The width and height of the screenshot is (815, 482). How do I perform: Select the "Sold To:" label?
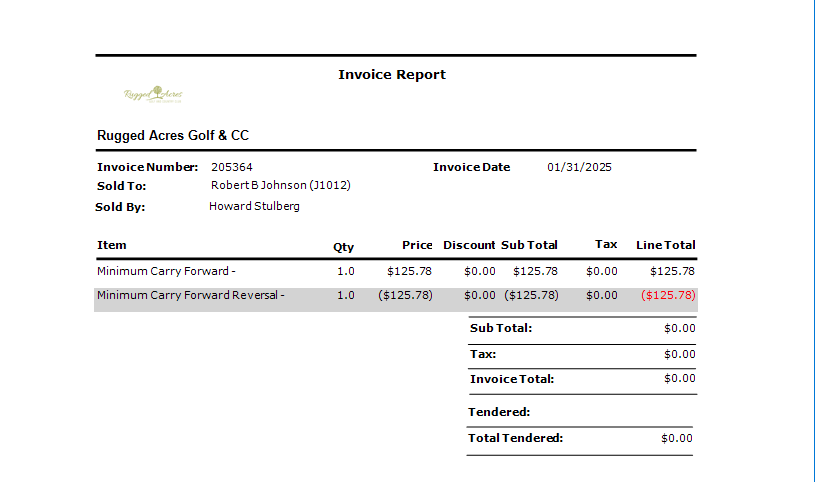coord(122,186)
